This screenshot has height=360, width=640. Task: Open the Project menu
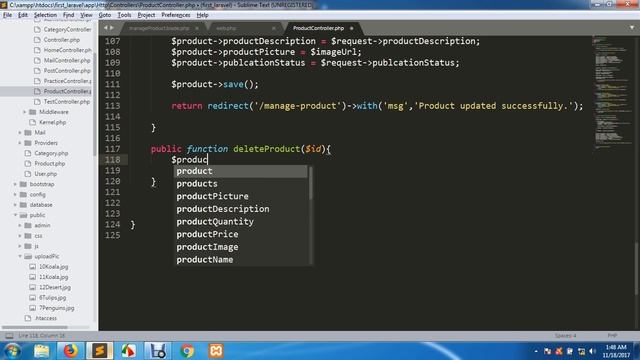click(146, 15)
